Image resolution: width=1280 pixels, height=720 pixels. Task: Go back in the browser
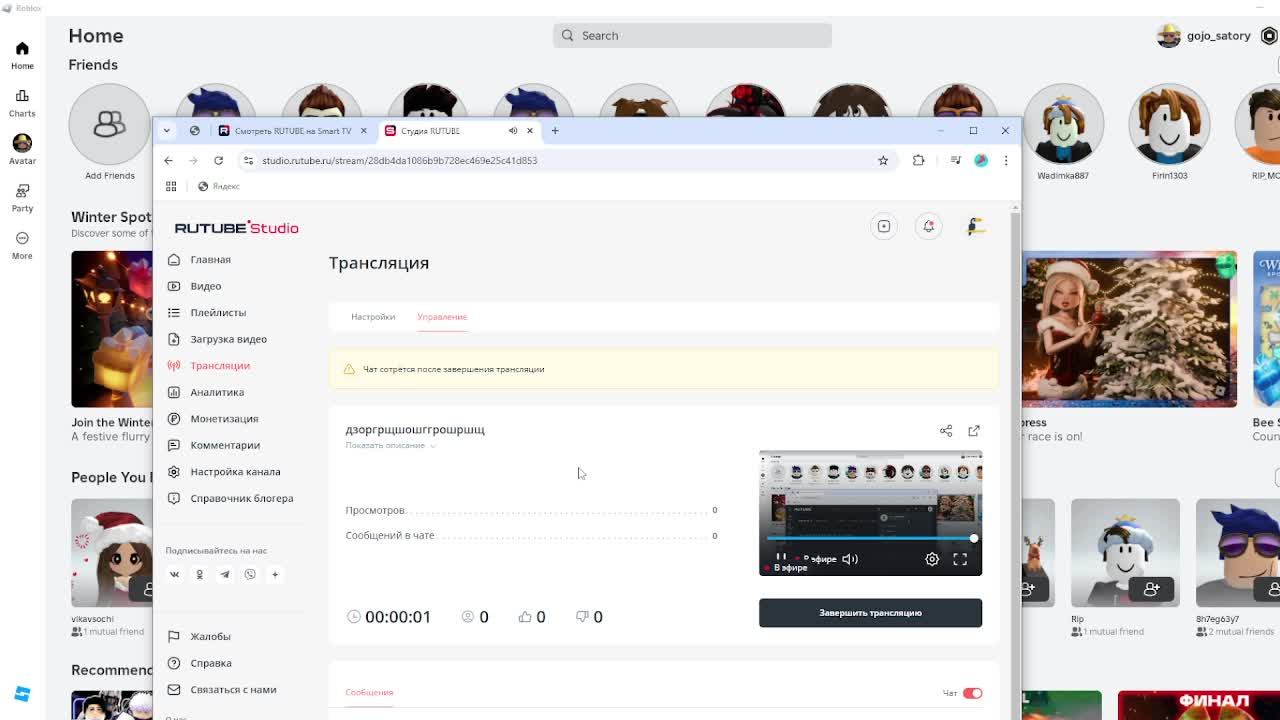click(168, 160)
